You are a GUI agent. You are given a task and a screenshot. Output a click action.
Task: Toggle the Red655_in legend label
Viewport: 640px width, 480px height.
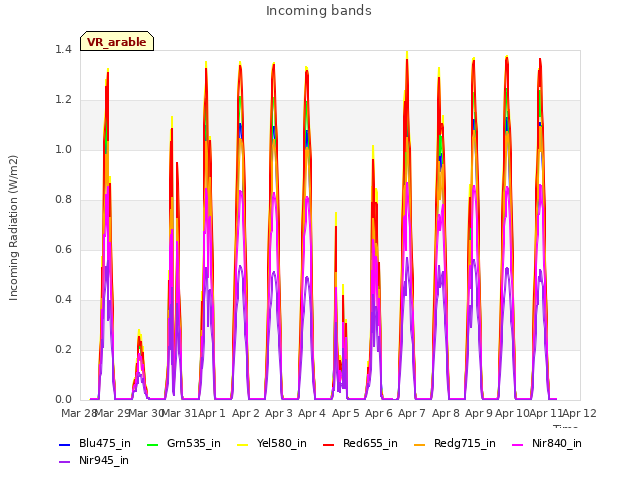click(370, 444)
